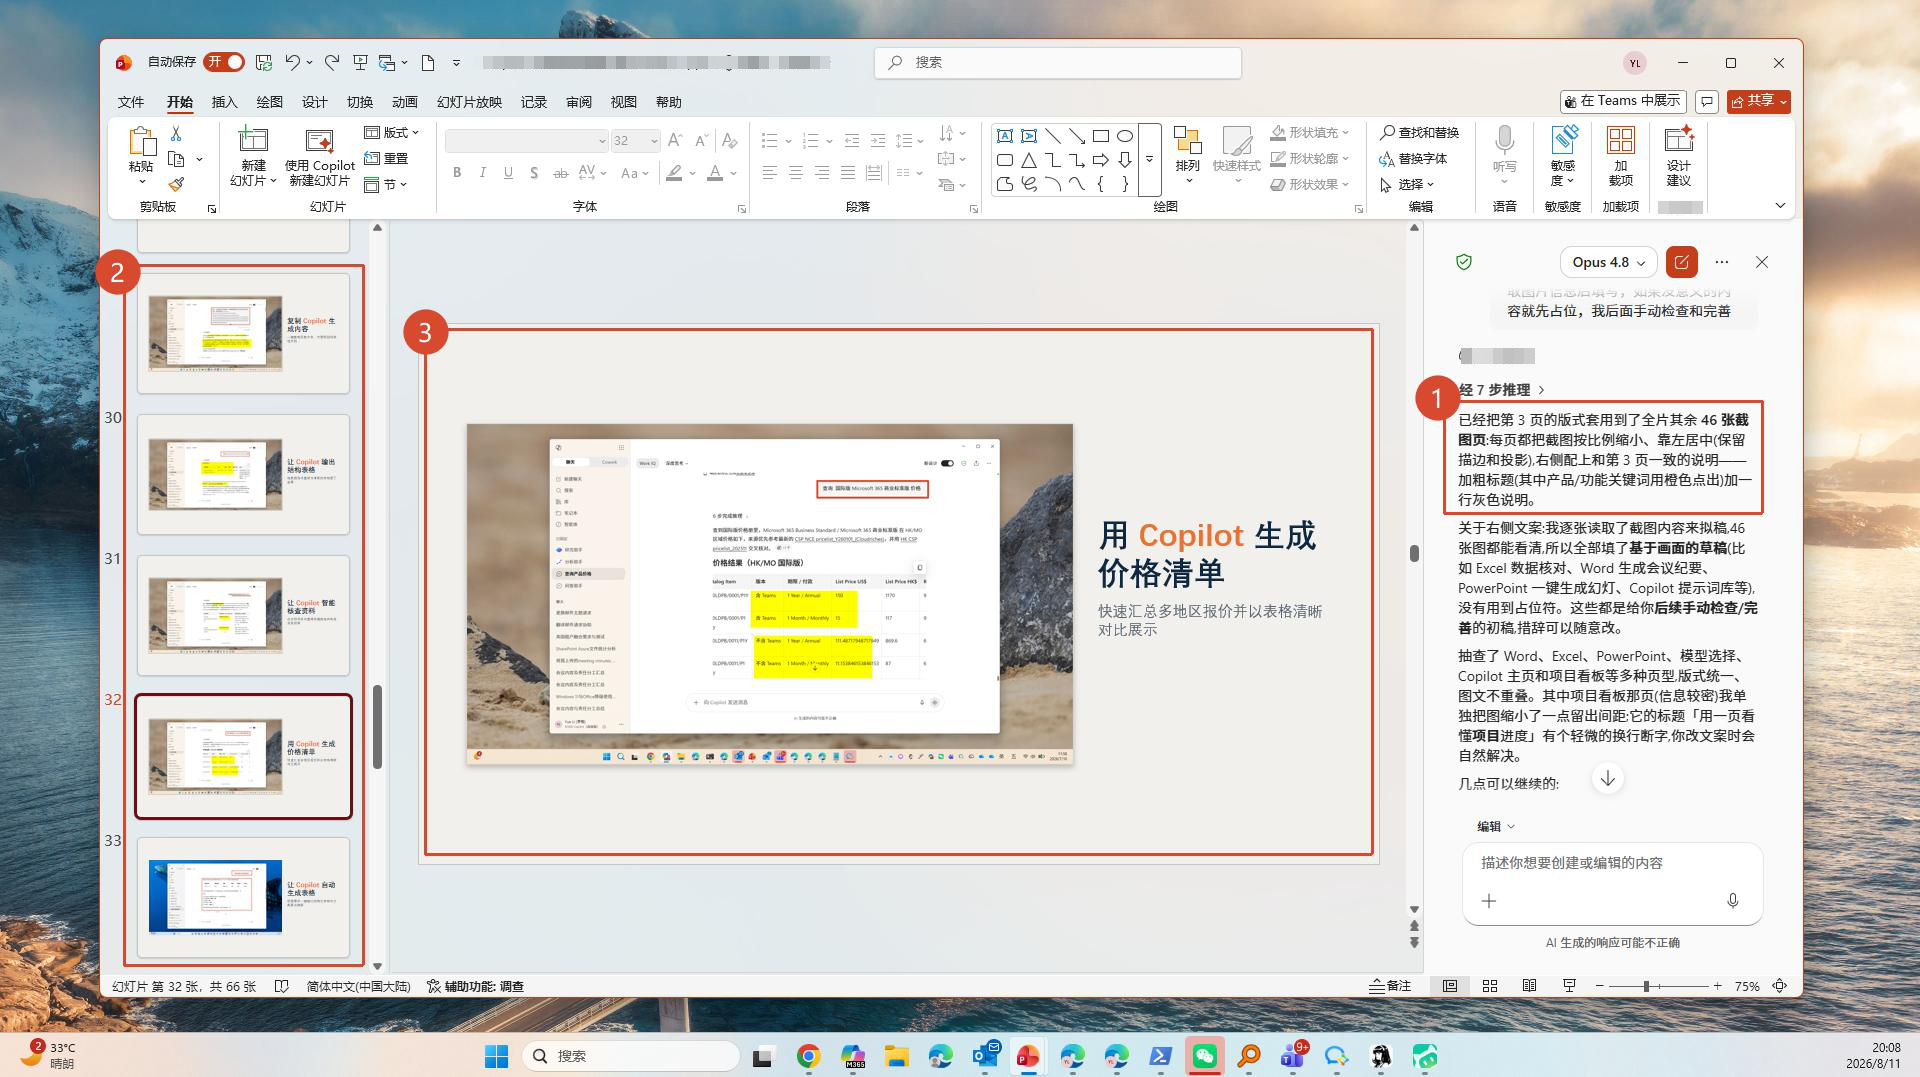Click the microphone in the Copilot input box
This screenshot has width=1920, height=1077.
coord(1733,901)
